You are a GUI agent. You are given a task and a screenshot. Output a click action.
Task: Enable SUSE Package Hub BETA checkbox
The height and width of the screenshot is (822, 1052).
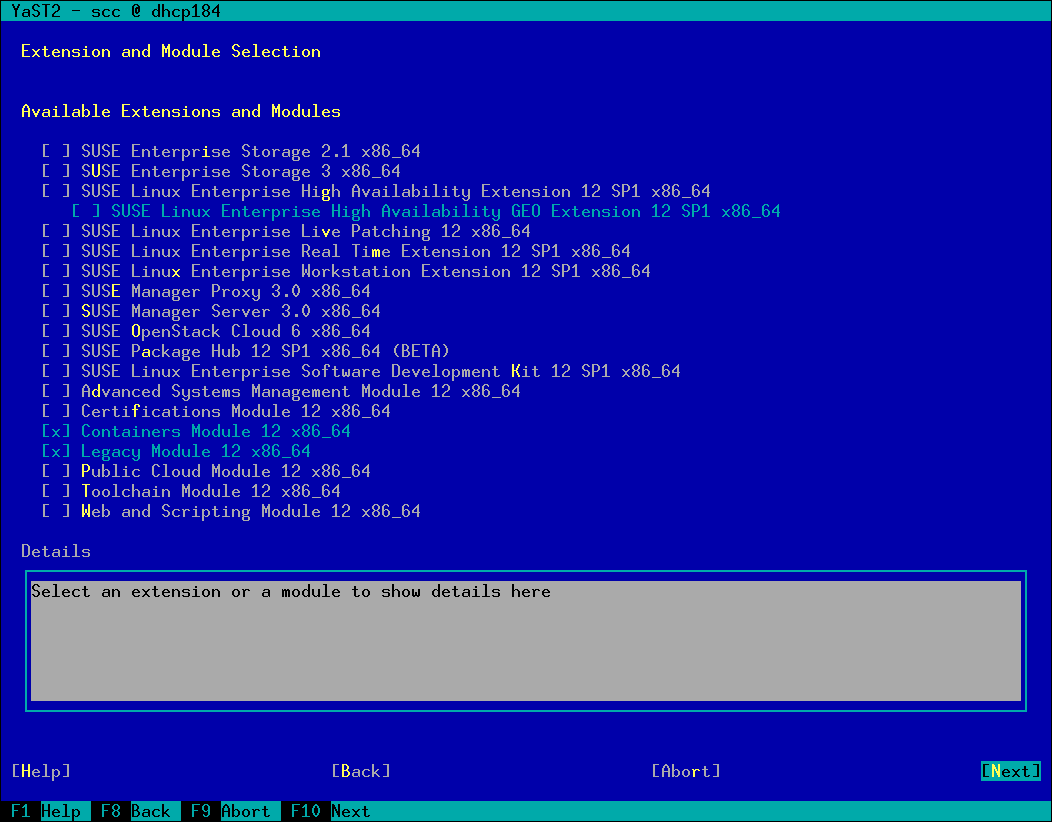(x=56, y=352)
